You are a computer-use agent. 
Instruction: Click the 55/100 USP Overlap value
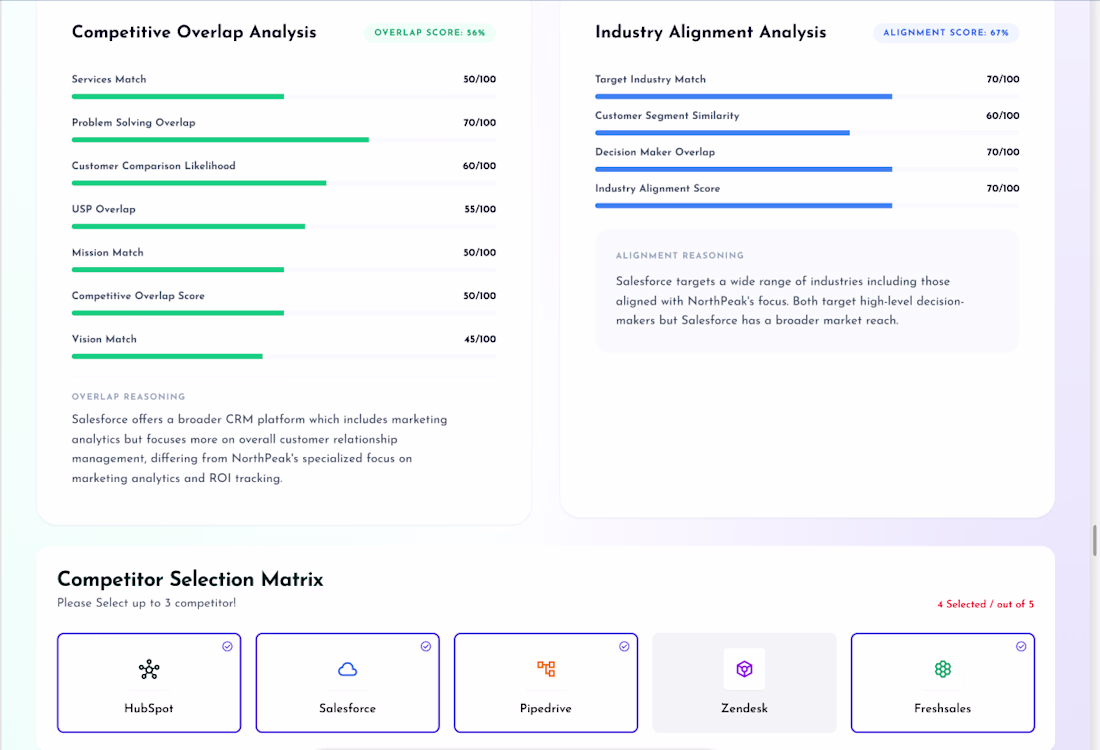click(480, 209)
